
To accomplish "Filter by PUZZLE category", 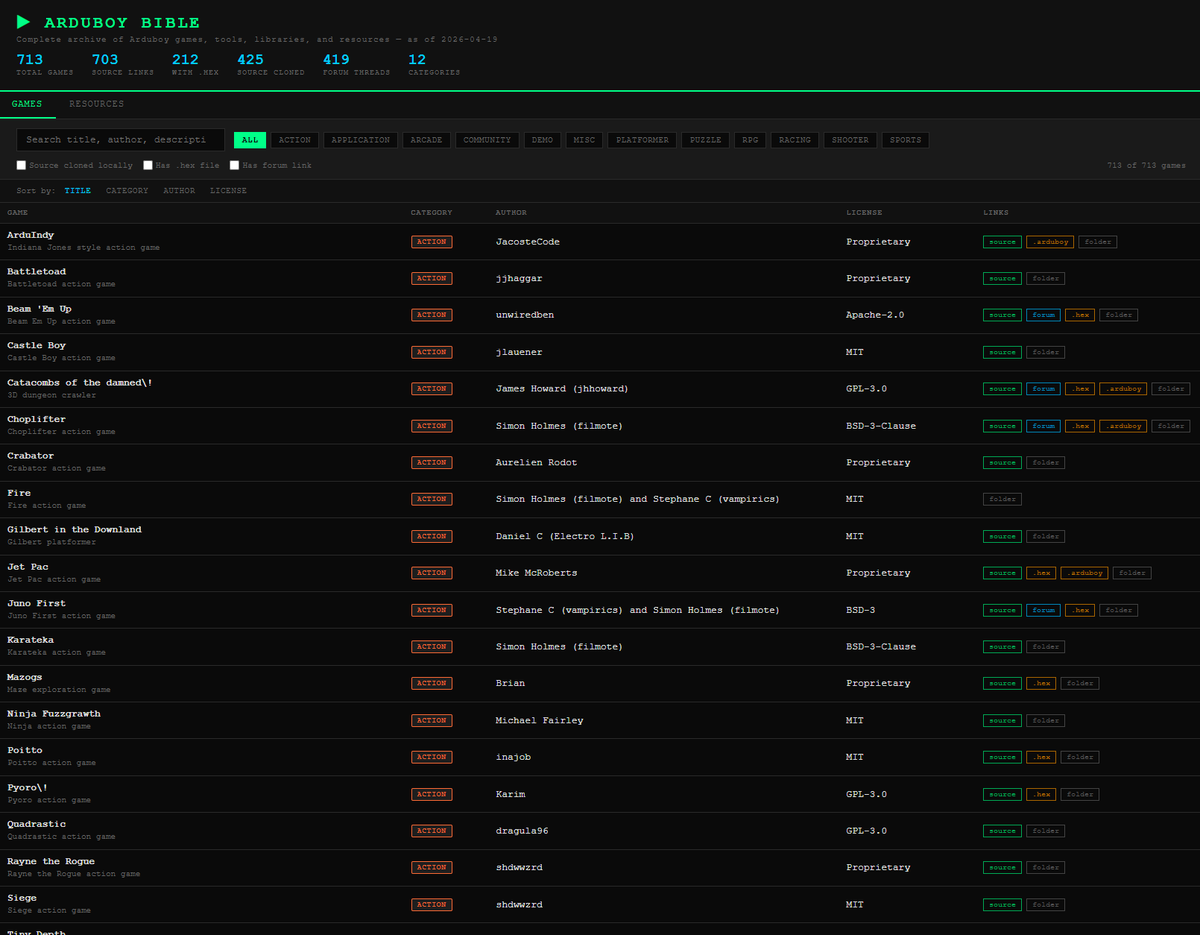I will [705, 140].
